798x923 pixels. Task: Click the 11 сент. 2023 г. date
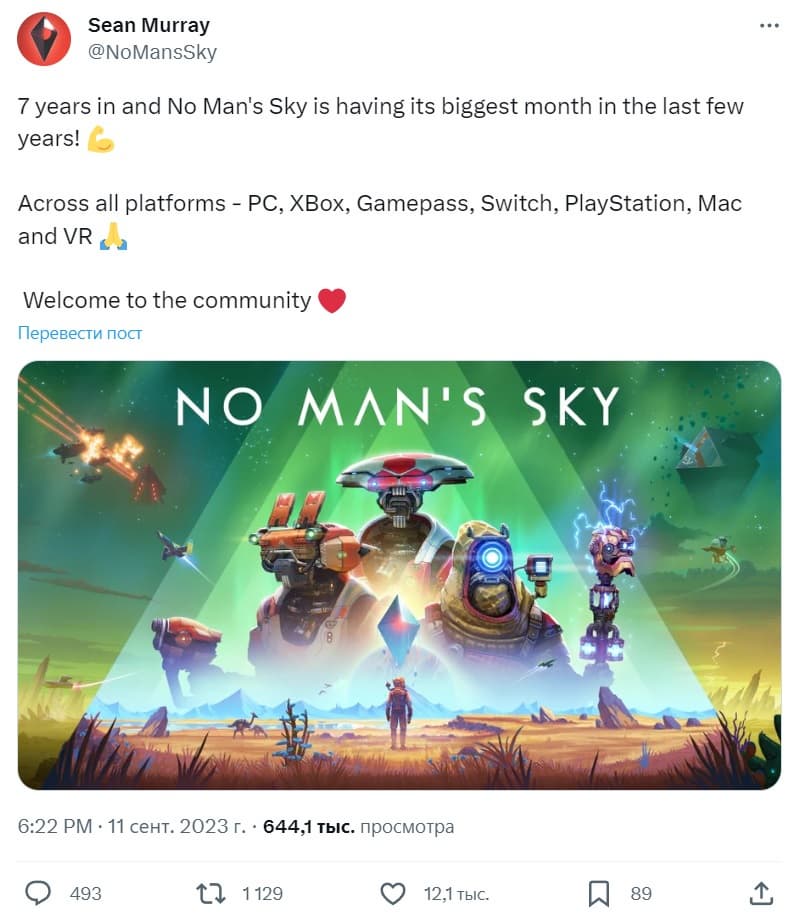pyautogui.click(x=176, y=826)
